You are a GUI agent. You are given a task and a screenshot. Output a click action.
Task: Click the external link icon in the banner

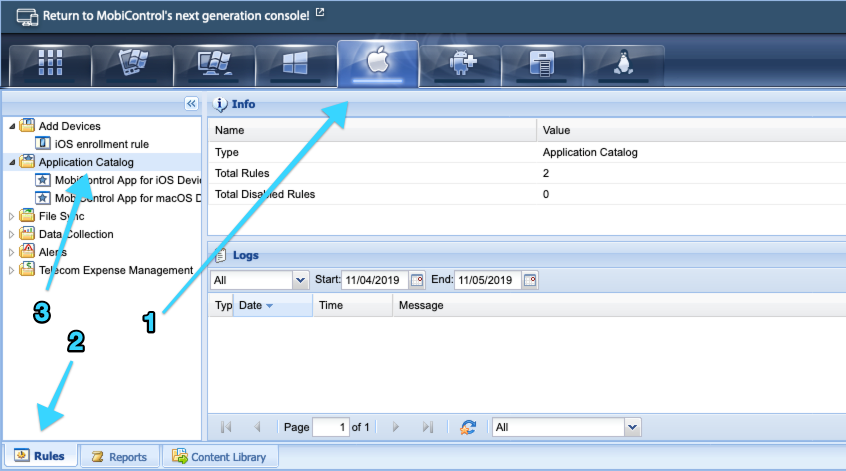[x=320, y=12]
